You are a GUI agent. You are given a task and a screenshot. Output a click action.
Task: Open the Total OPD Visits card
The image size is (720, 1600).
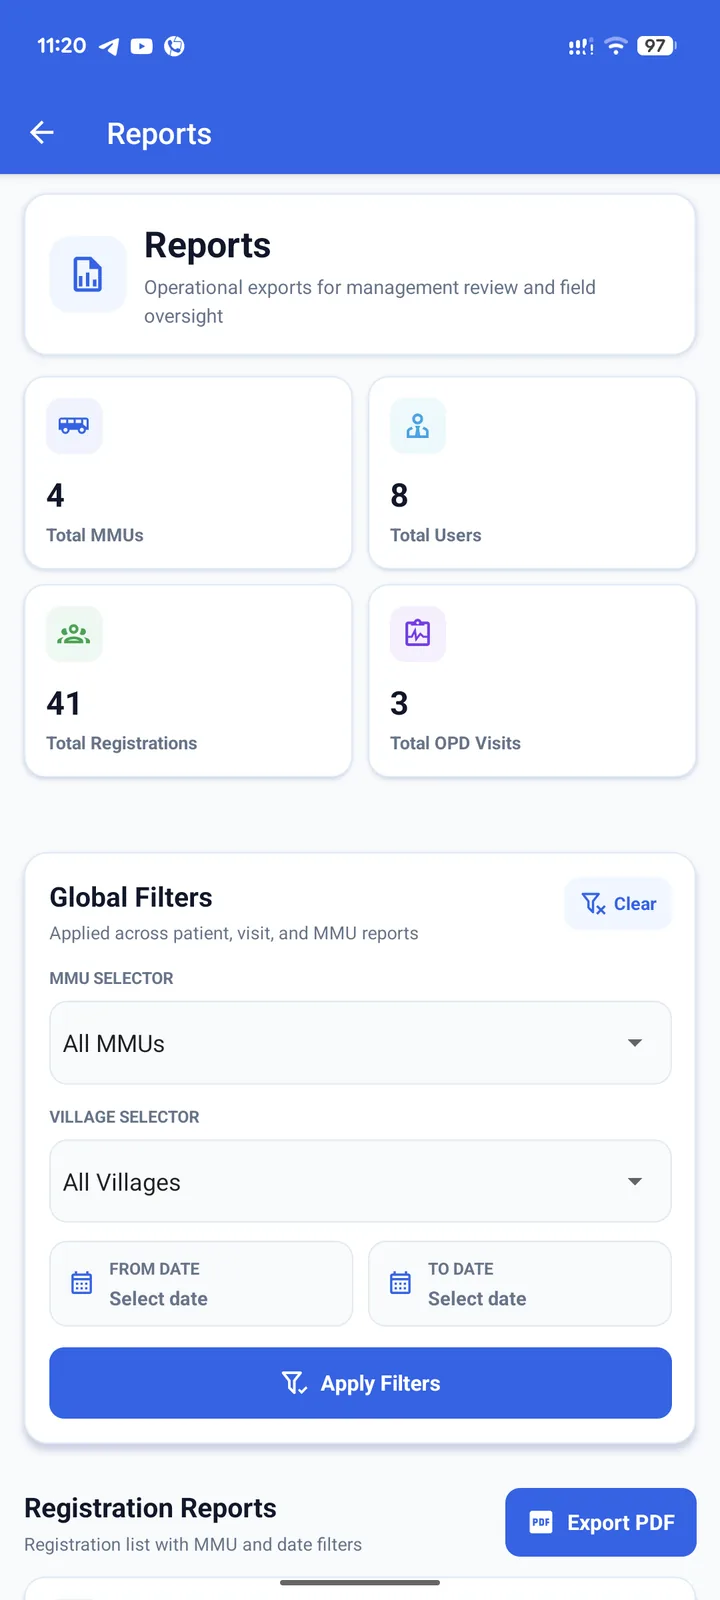532,681
